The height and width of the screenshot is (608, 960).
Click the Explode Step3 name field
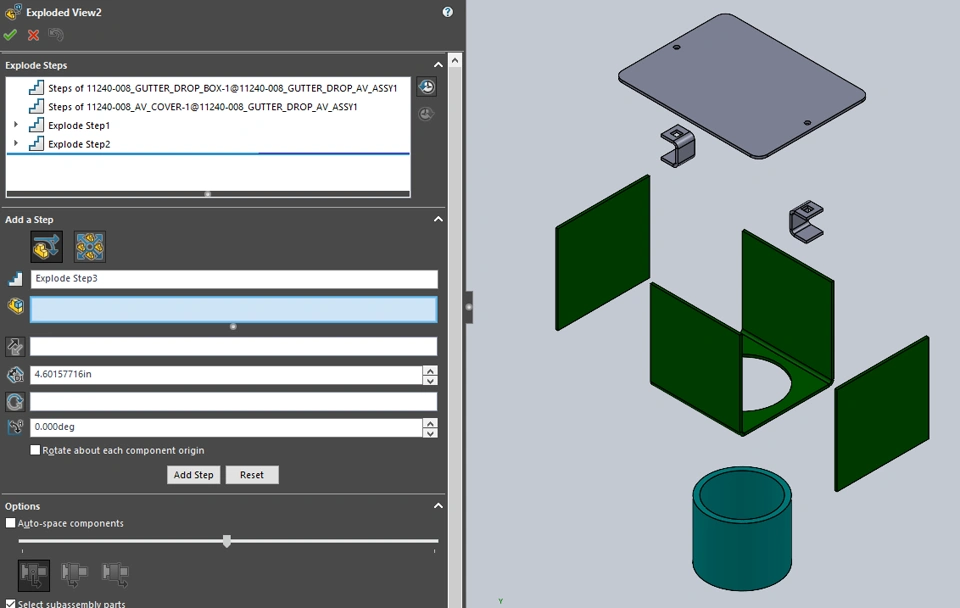[234, 279]
